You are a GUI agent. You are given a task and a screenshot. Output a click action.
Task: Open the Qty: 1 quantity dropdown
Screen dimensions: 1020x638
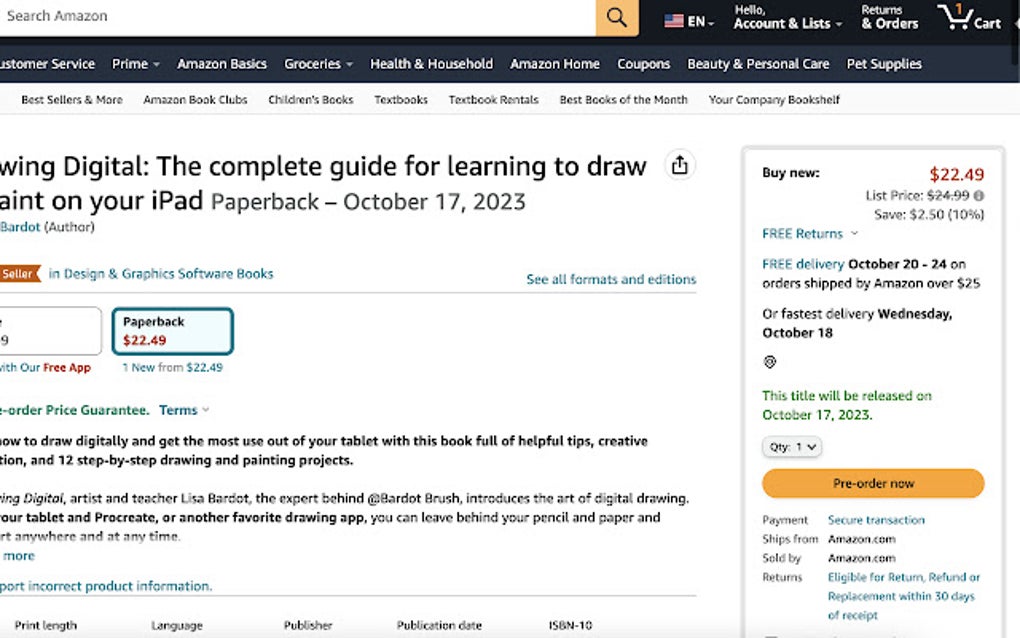tap(791, 447)
